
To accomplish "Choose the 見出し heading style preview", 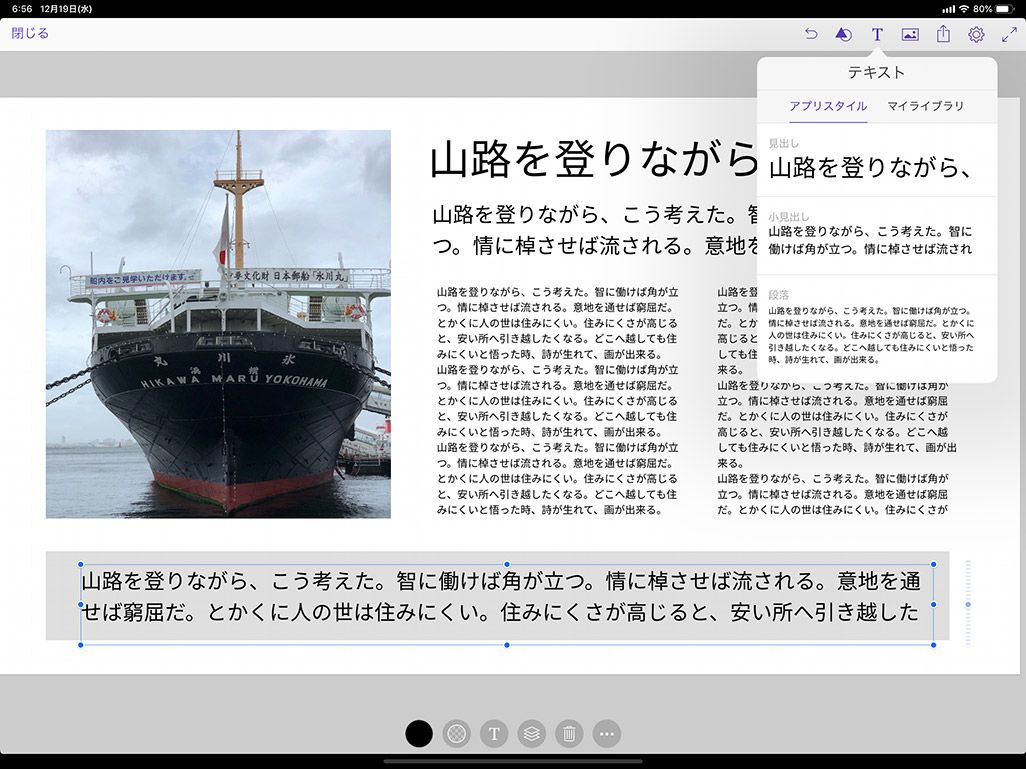I will pyautogui.click(x=877, y=160).
